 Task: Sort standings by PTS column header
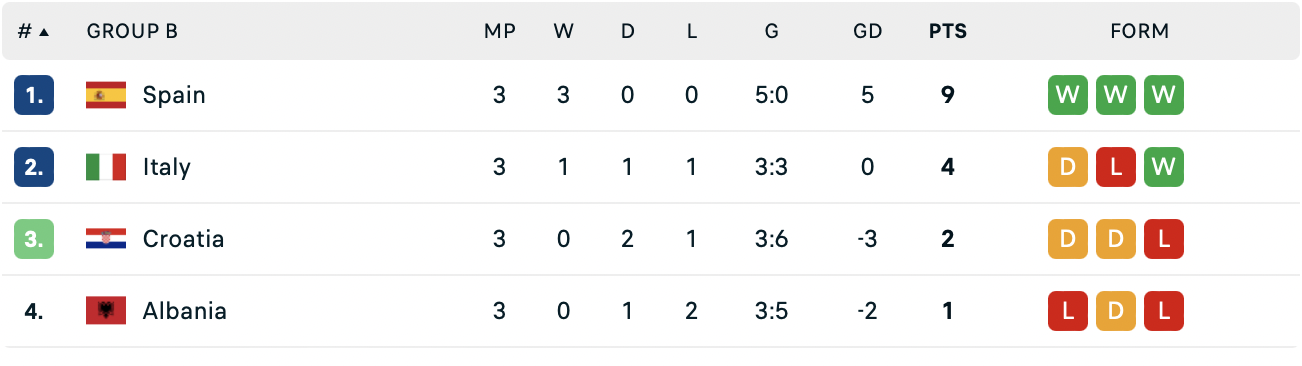948,31
